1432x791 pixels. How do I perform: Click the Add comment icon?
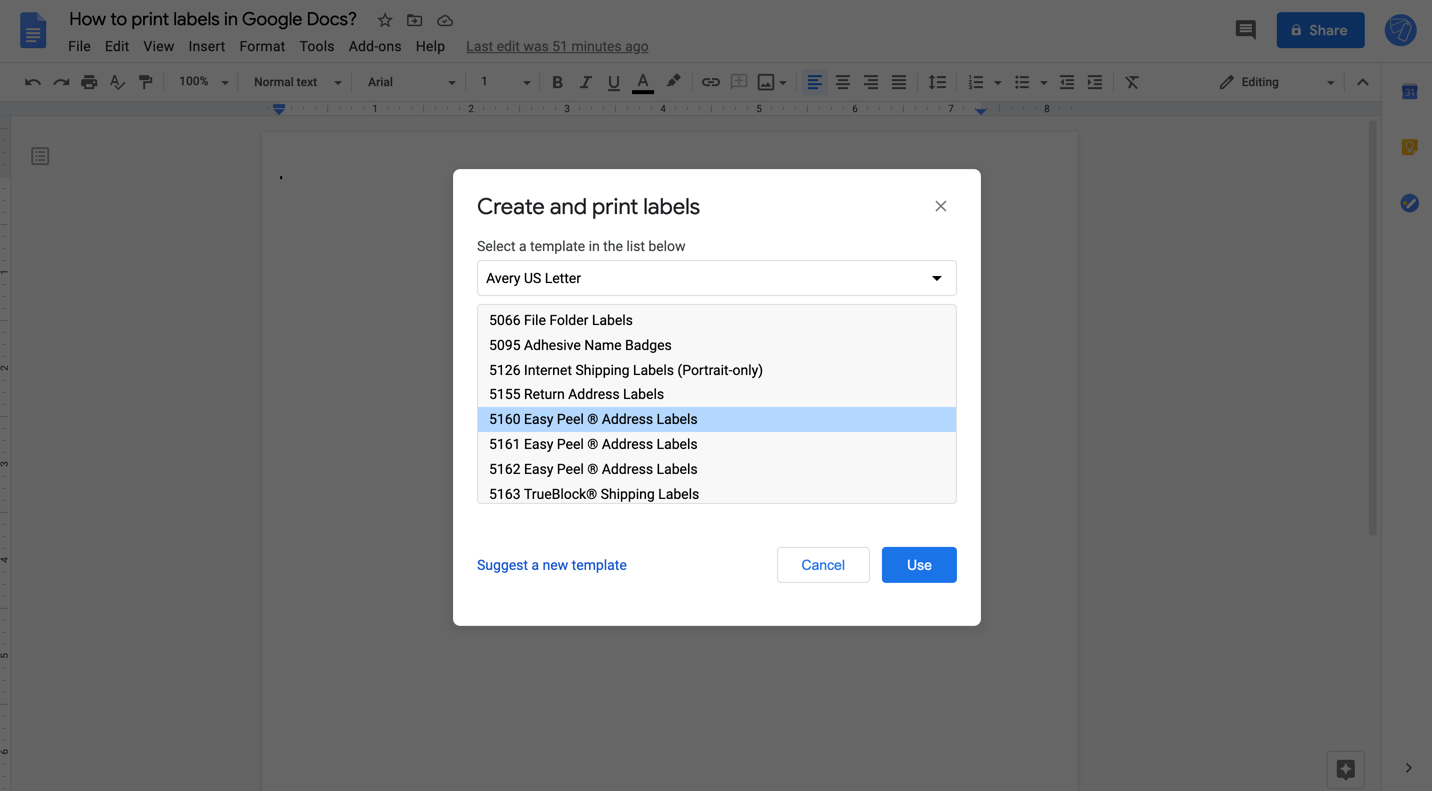[x=738, y=82]
